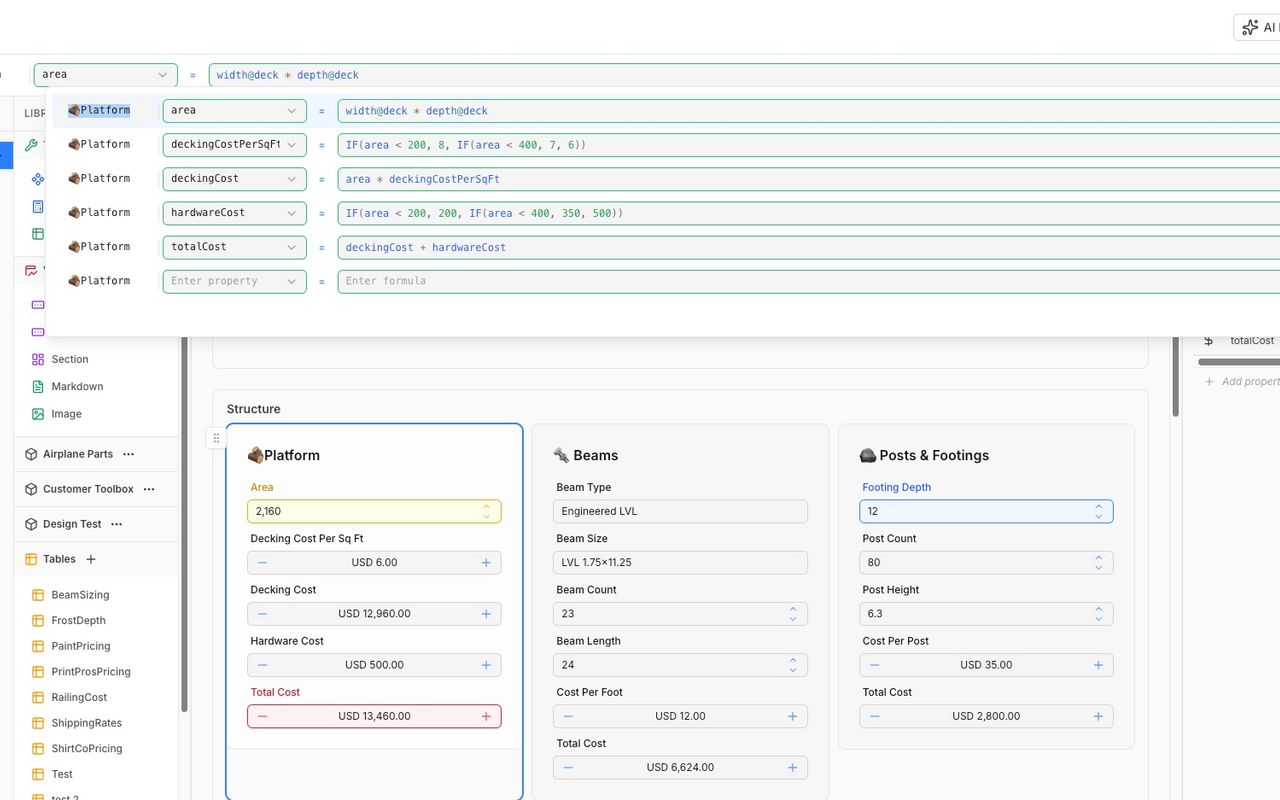Screen dimensions: 1280x800
Task: Open the area property dropdown in the Platform row
Action: [x=234, y=111]
